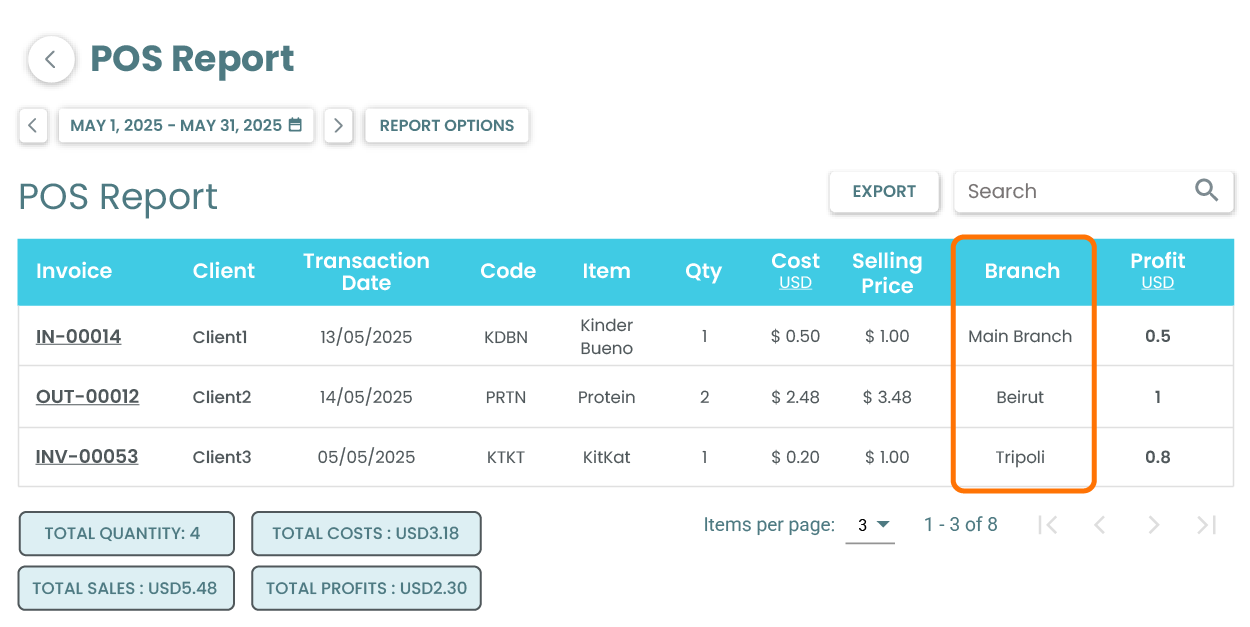Type in the Search field
The image size is (1250, 627).
coord(1075,192)
